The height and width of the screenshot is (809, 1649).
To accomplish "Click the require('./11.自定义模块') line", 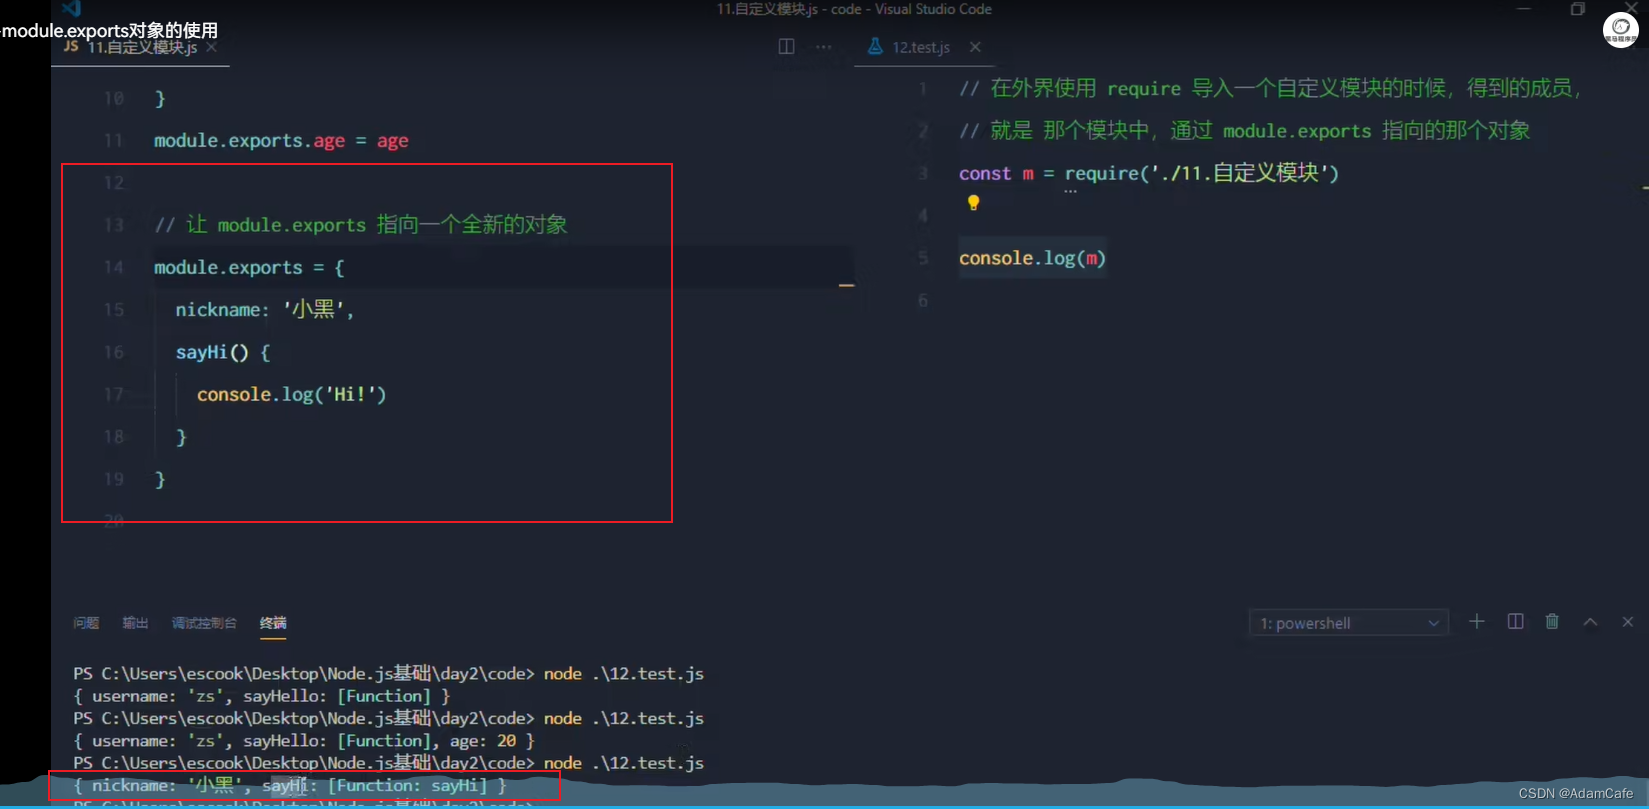I will [x=1149, y=173].
